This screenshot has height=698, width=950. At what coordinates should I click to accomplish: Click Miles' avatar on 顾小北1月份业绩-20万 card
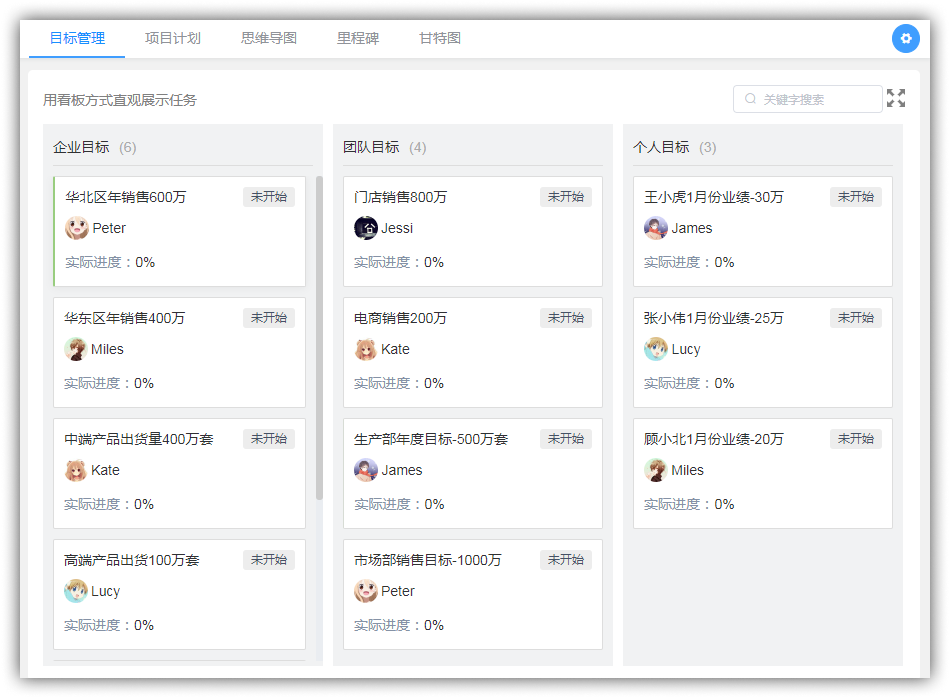pos(656,470)
